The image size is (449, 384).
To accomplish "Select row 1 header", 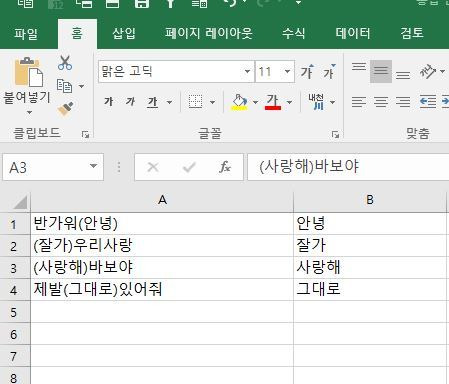I will click(14, 224).
